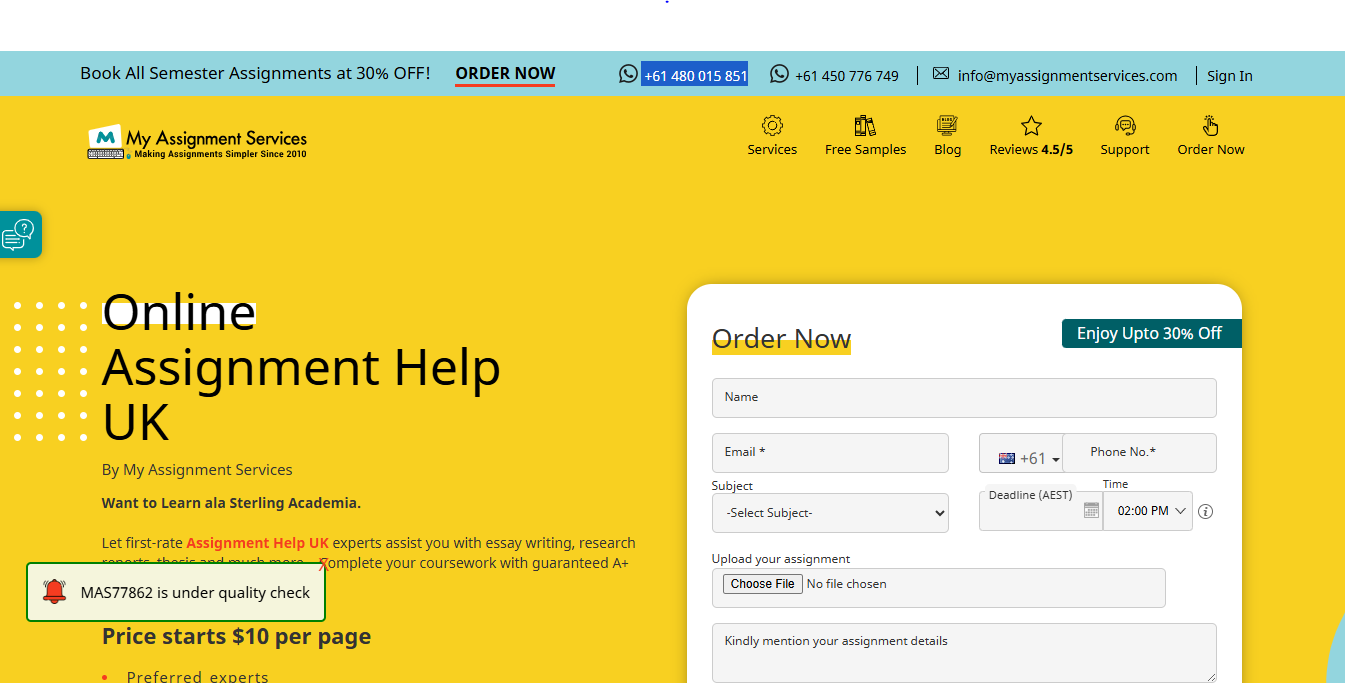Image resolution: width=1345 pixels, height=683 pixels.
Task: Focus the Name input field
Action: (964, 398)
